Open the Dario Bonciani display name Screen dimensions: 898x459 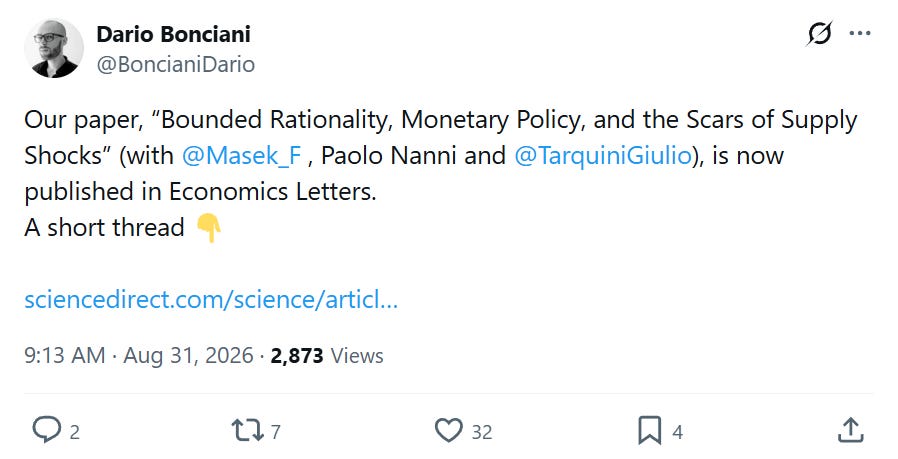coord(173,34)
